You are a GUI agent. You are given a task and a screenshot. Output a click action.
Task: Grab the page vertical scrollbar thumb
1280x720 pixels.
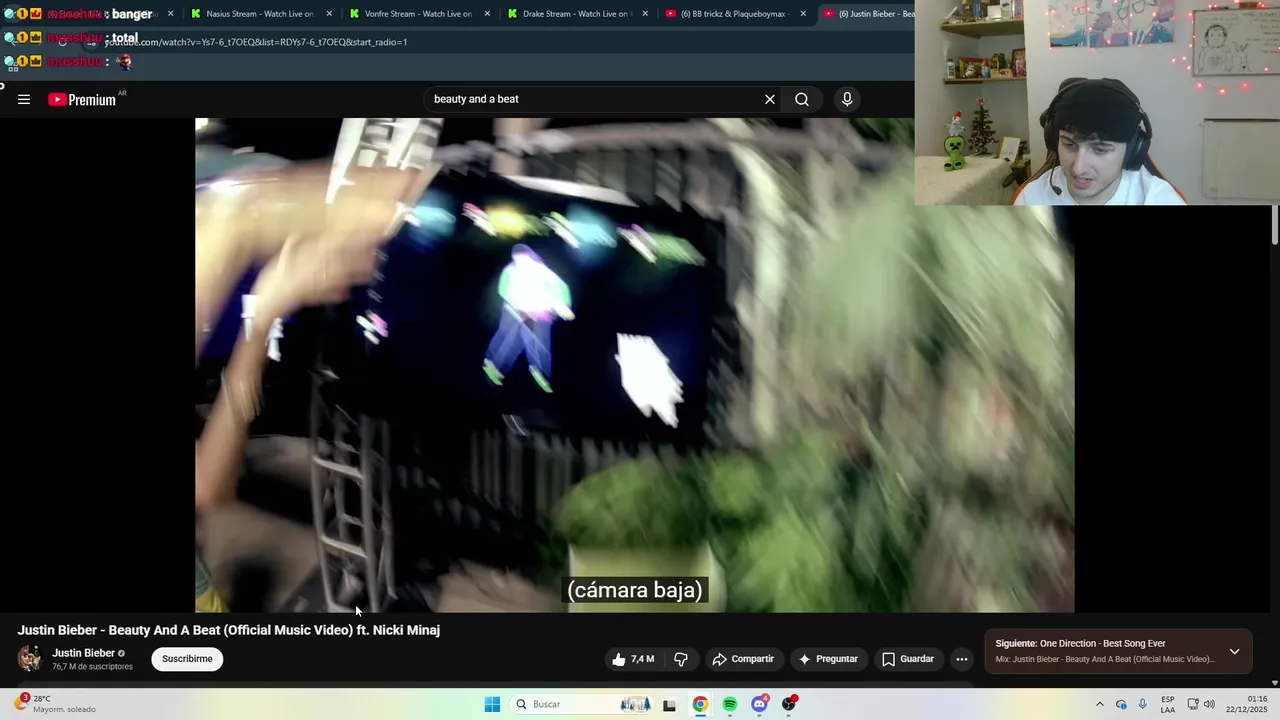coord(1275,224)
